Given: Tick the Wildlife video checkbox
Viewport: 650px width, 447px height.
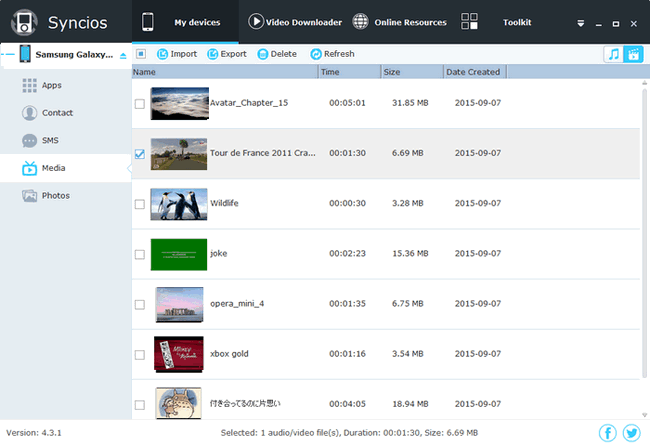Looking at the screenshot, I should click(x=140, y=204).
